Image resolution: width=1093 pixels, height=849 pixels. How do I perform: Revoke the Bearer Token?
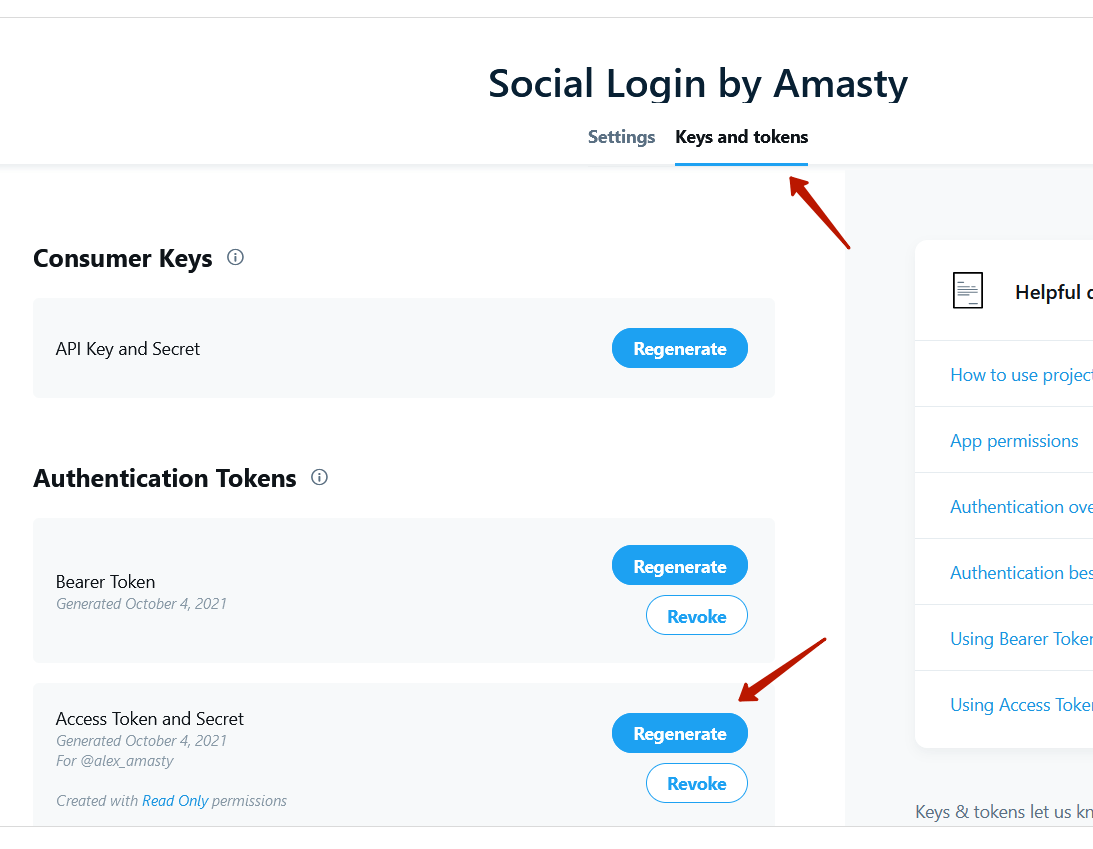(x=696, y=615)
